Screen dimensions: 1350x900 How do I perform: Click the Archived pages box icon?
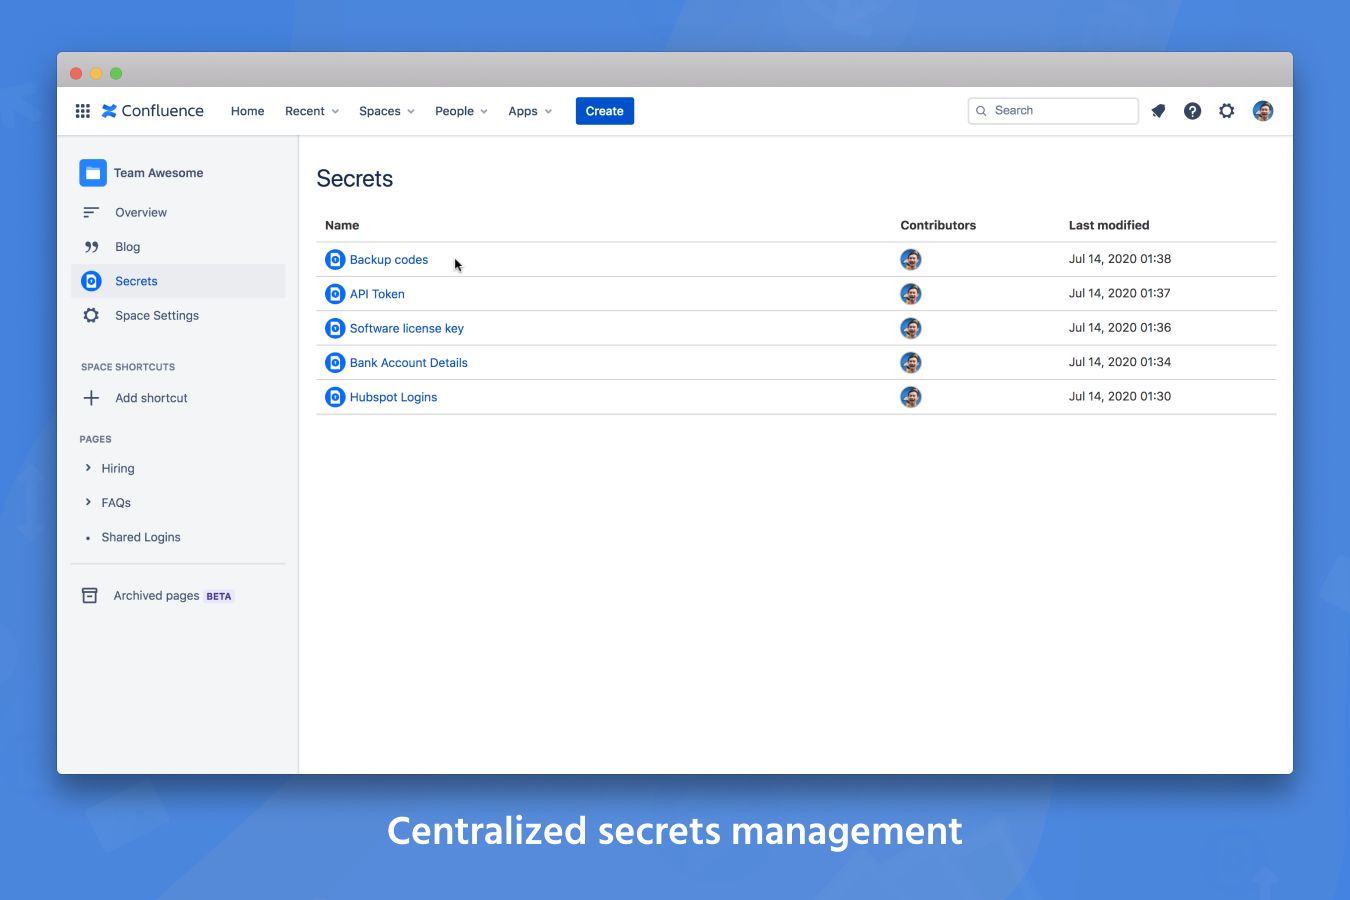coord(90,596)
